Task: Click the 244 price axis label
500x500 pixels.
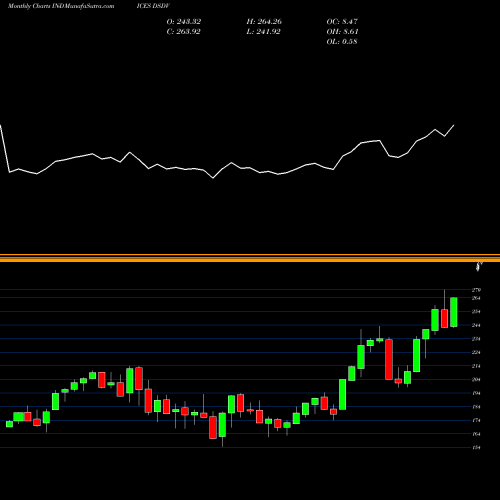Action: click(x=476, y=325)
